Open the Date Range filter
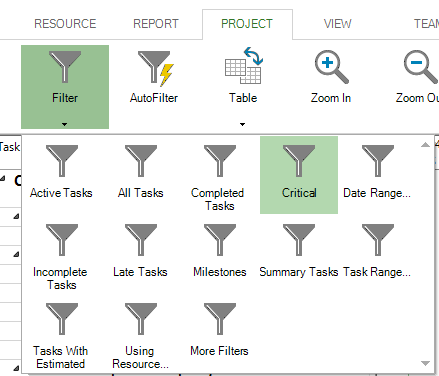439x376 pixels. coord(378,175)
